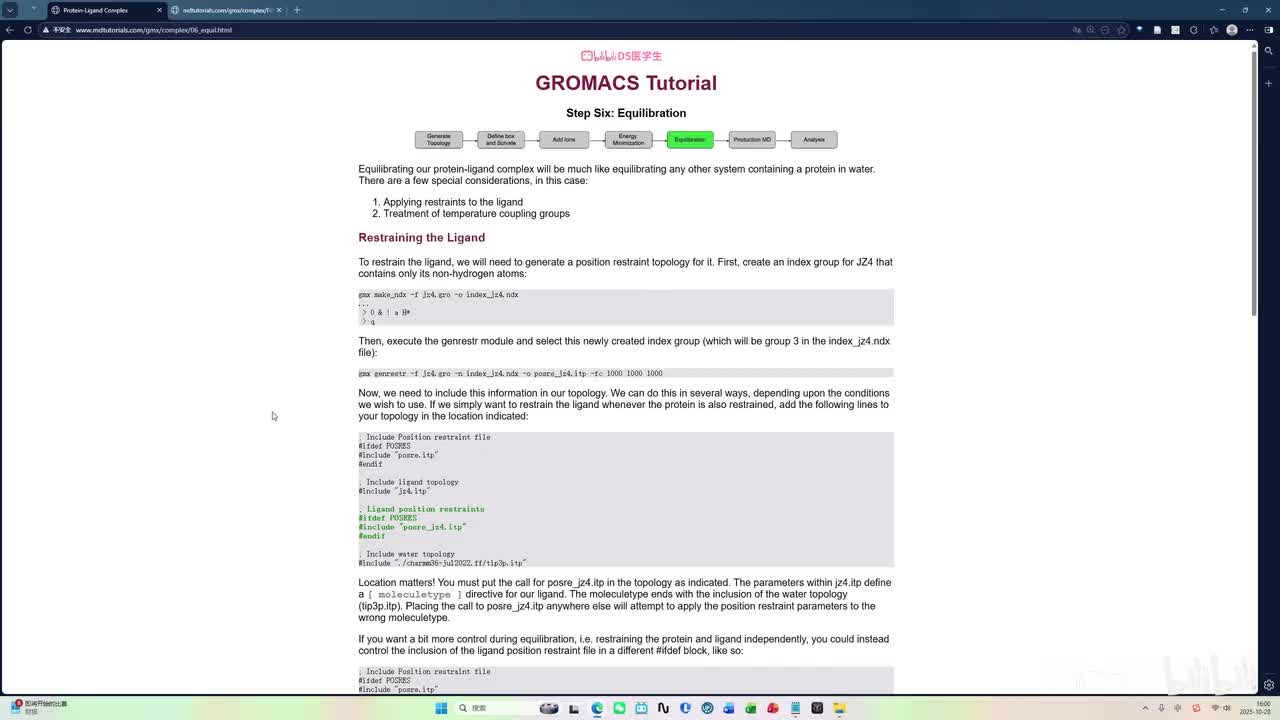Open the favorites list star icon

coord(1213,30)
